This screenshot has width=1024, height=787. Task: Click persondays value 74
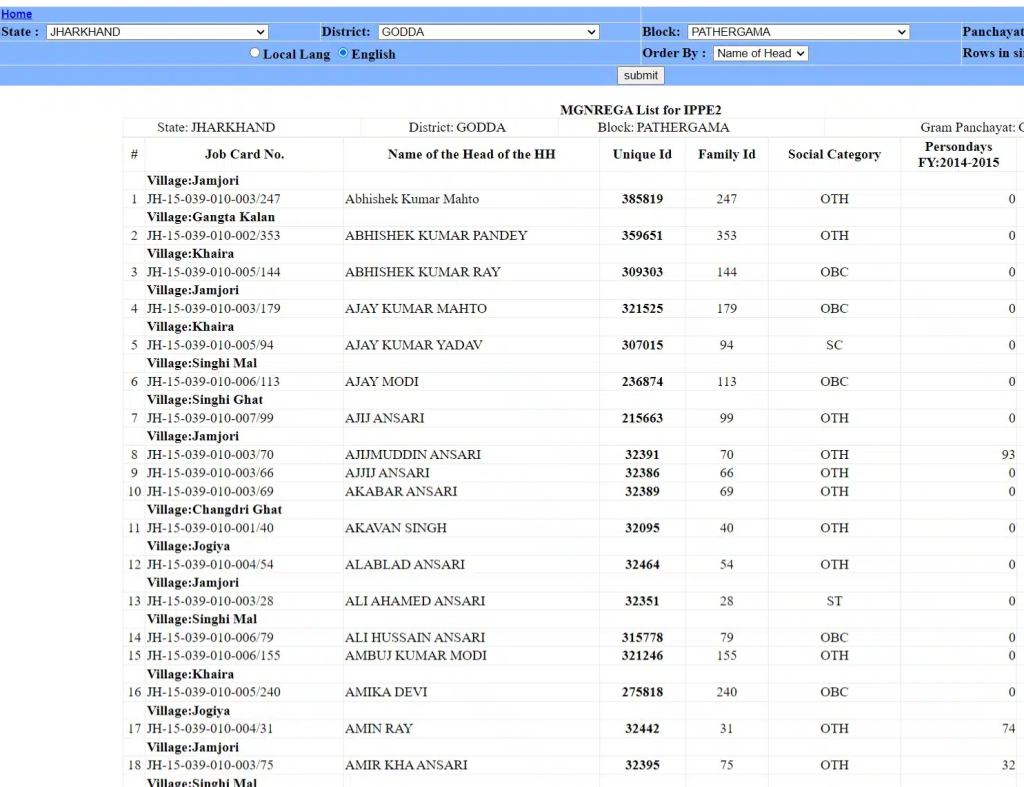click(x=1008, y=729)
